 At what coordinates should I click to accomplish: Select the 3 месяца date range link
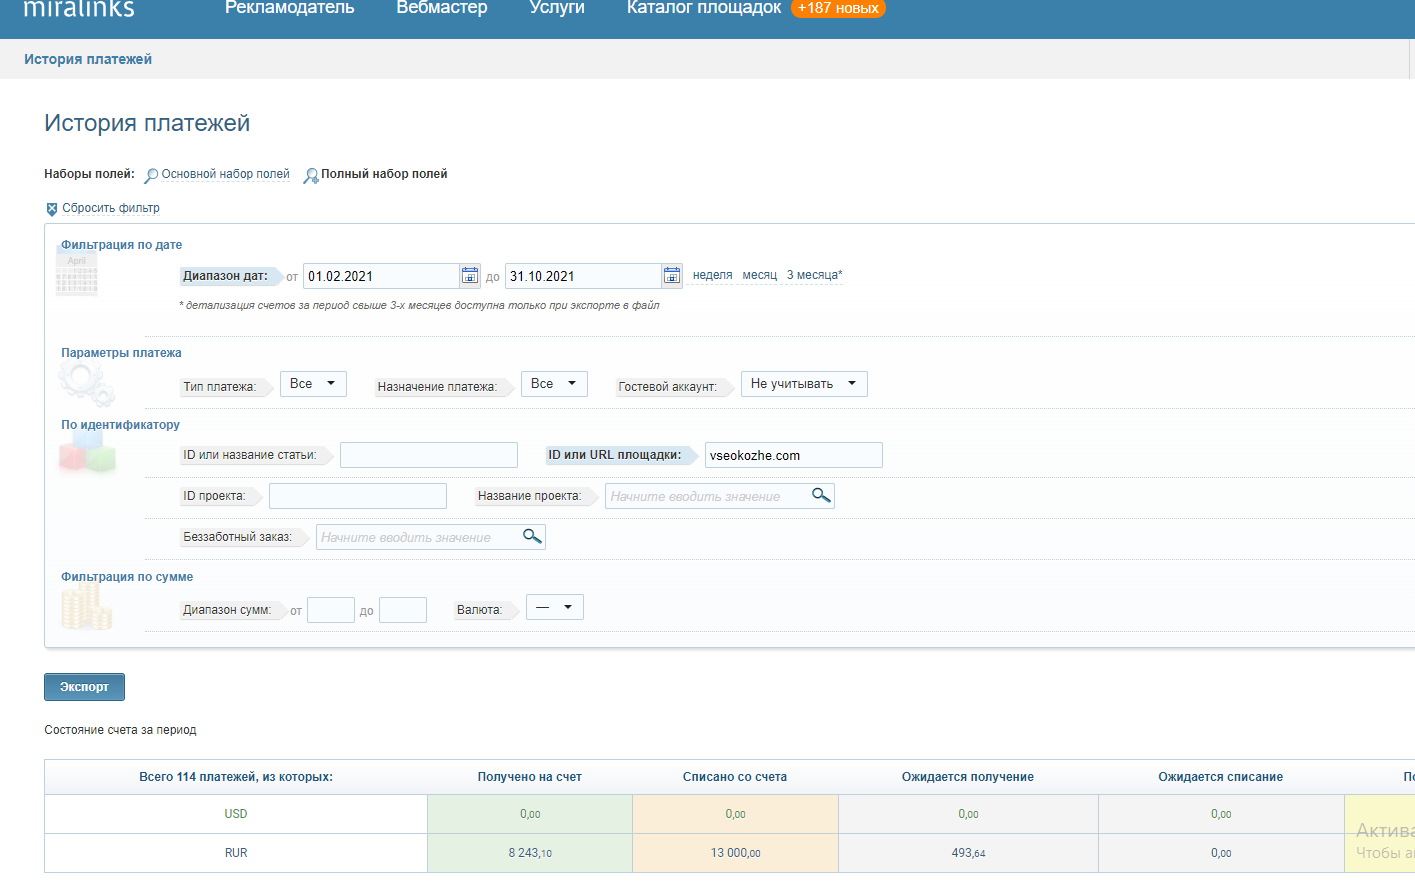[813, 275]
